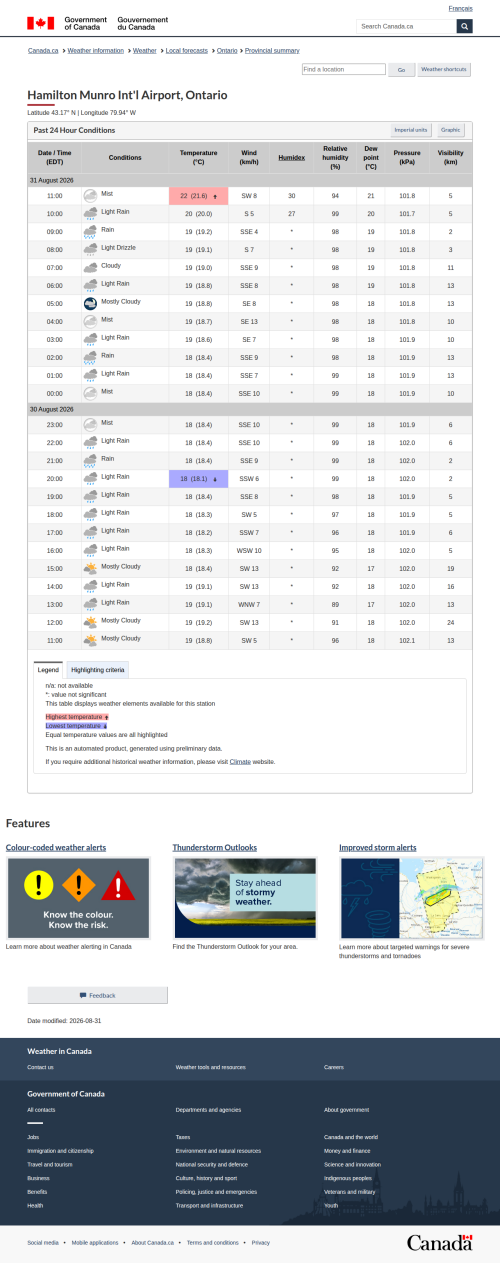Click the Mostly Cloudy sun icon at 11:00 on 30 August
The width and height of the screenshot is (500, 1263).
pos(90,640)
